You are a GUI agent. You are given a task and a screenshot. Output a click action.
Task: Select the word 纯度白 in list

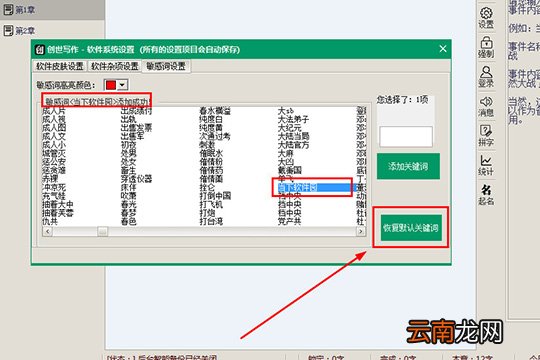click(x=211, y=120)
